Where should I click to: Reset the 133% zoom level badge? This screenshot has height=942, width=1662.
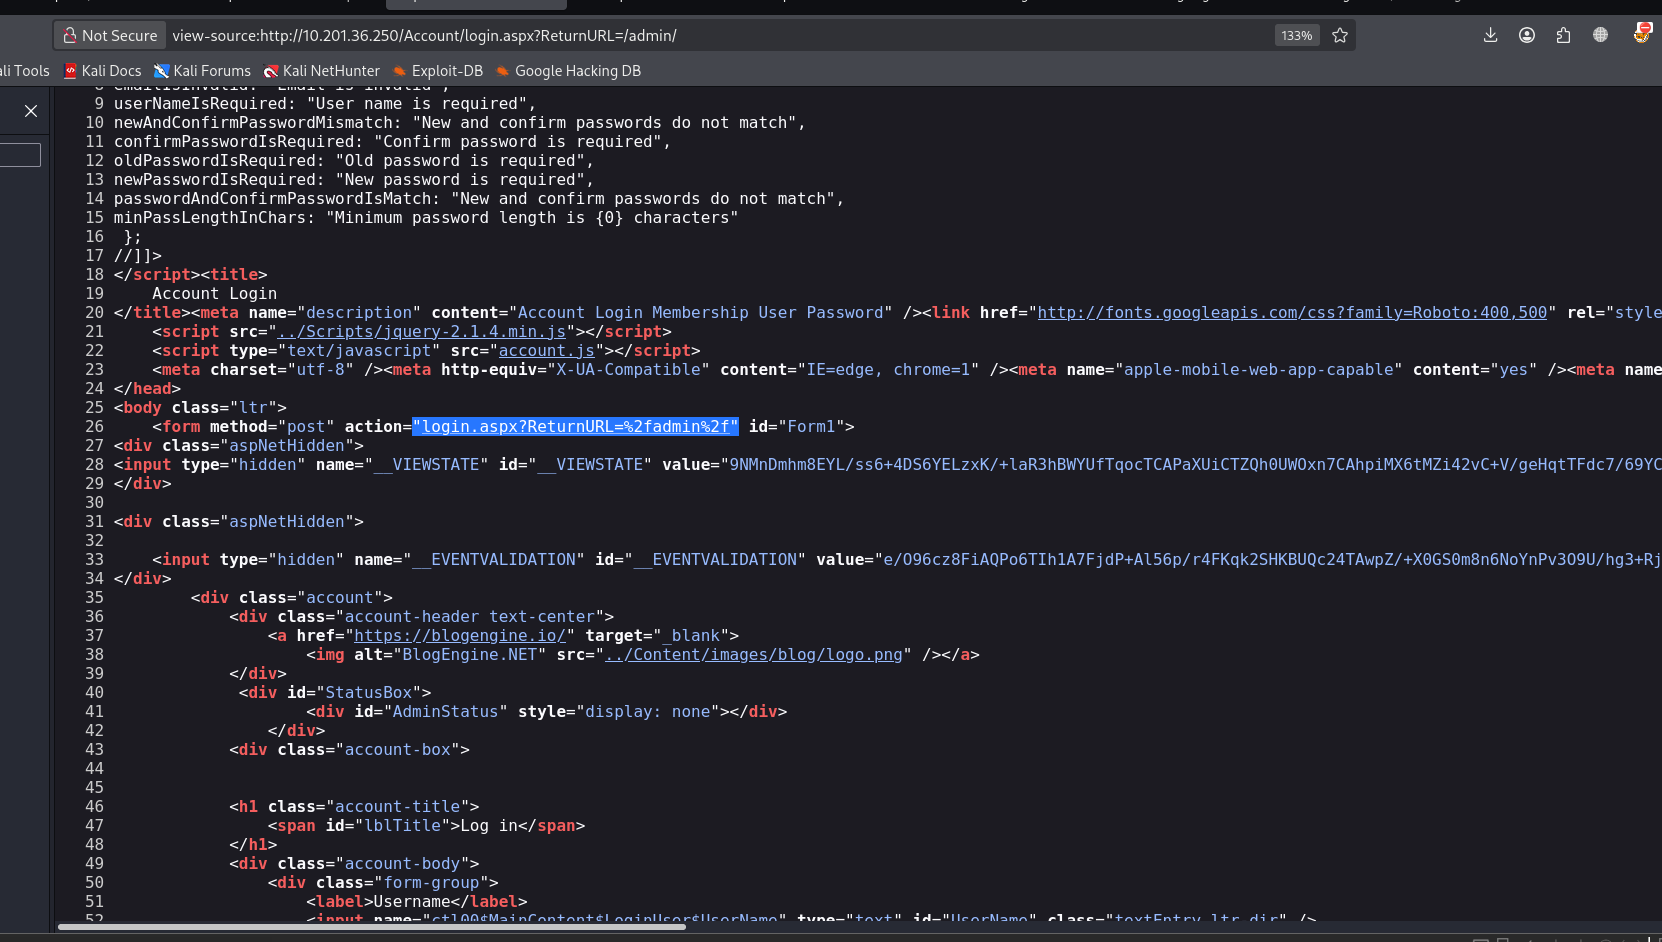point(1296,36)
